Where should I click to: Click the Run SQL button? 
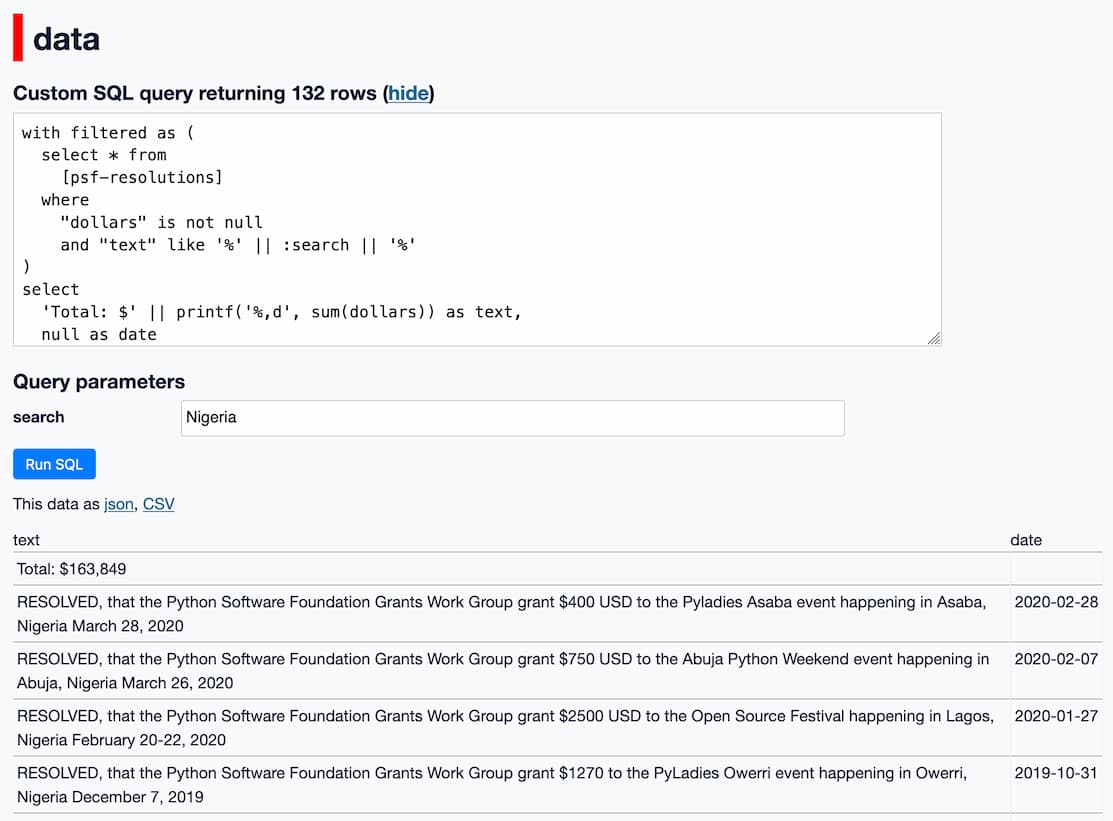(x=54, y=464)
